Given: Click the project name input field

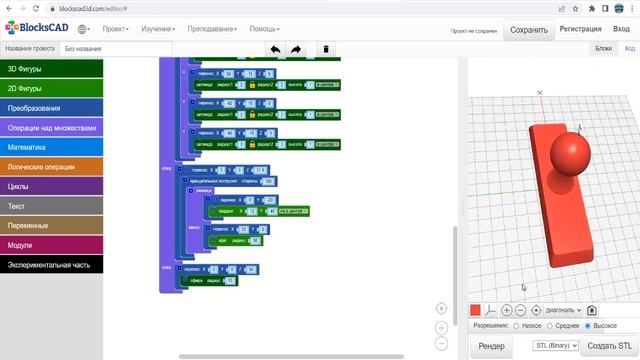Looking at the screenshot, I should click(x=116, y=49).
